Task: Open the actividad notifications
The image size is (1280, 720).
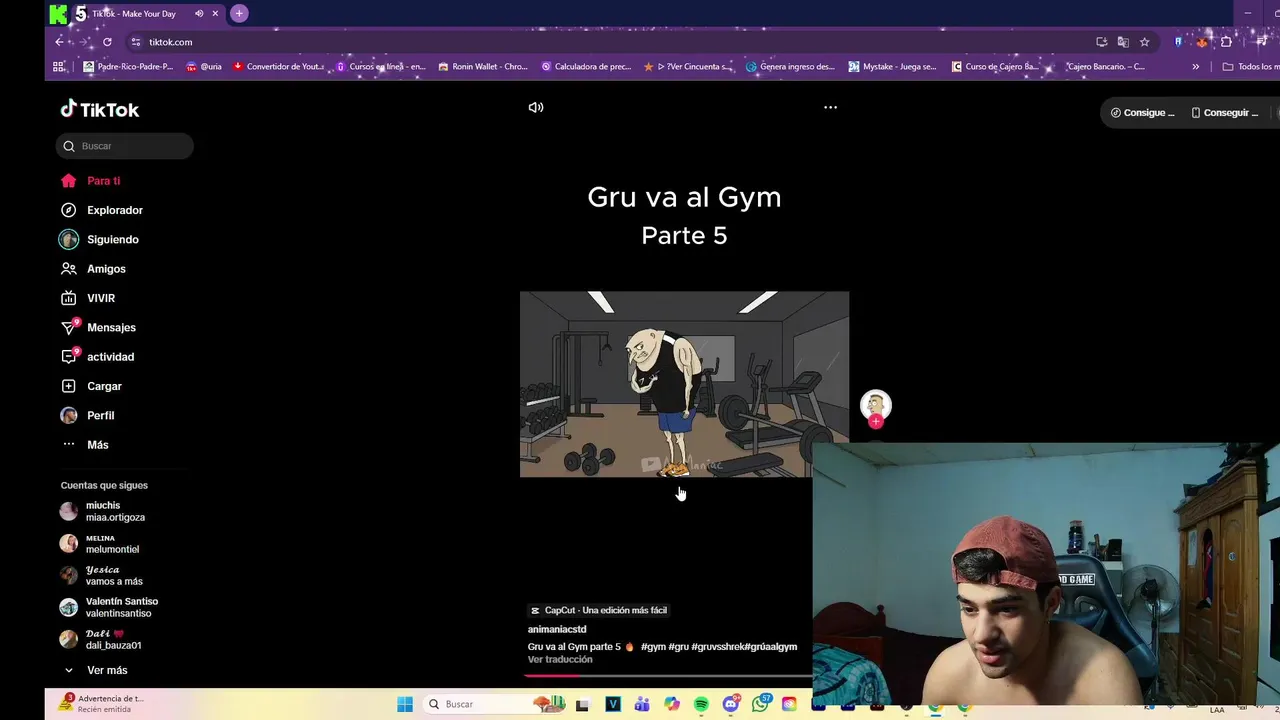Action: click(97, 357)
